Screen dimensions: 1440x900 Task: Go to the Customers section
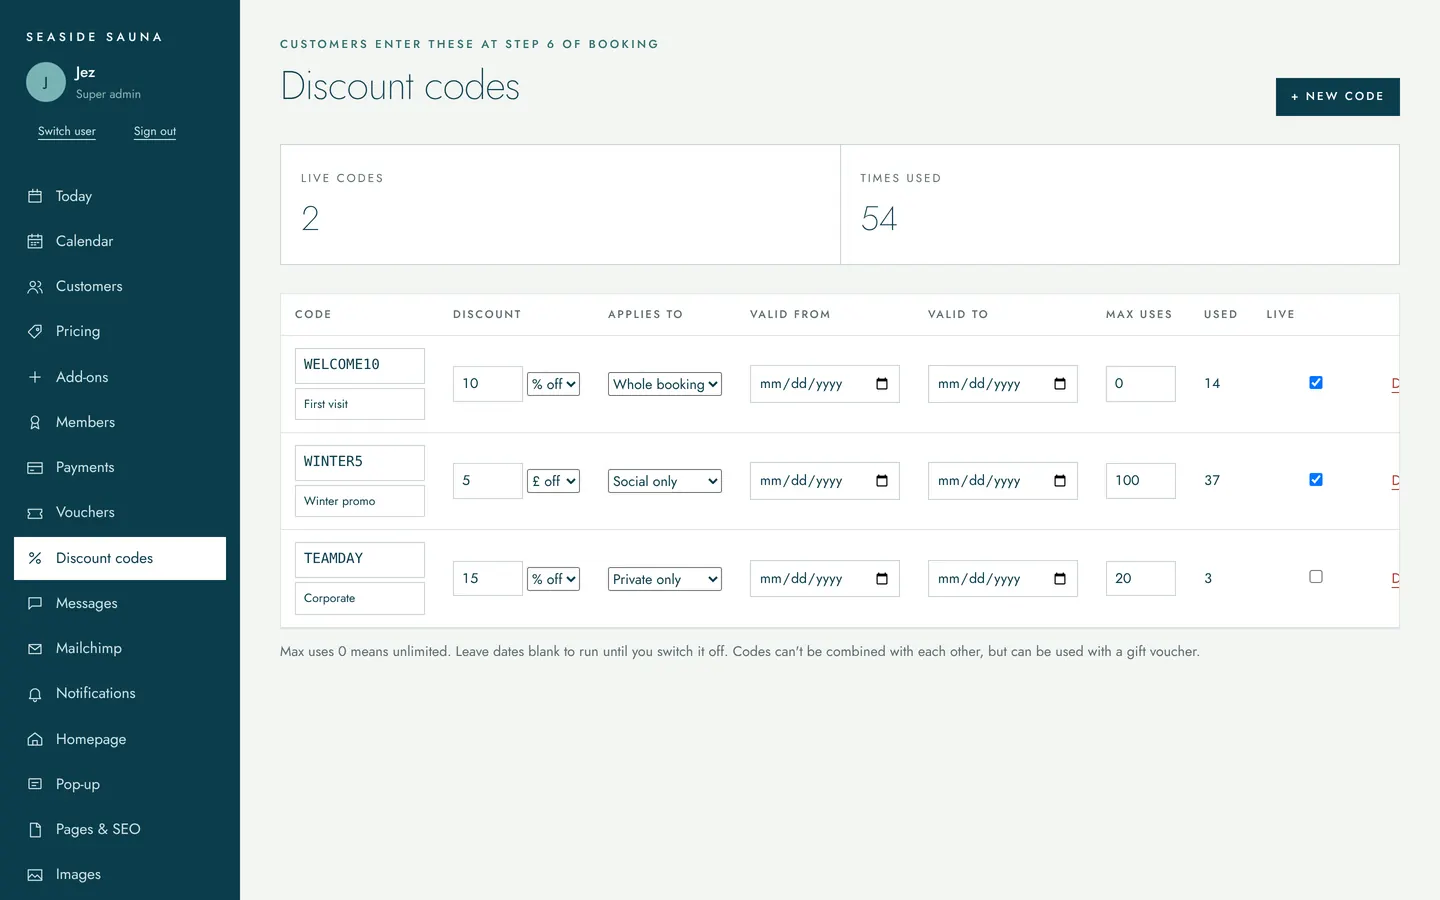120,286
